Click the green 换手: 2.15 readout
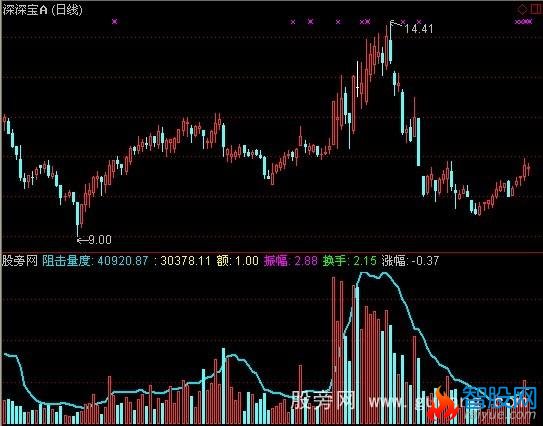Image resolution: width=543 pixels, height=426 pixels. click(x=350, y=260)
